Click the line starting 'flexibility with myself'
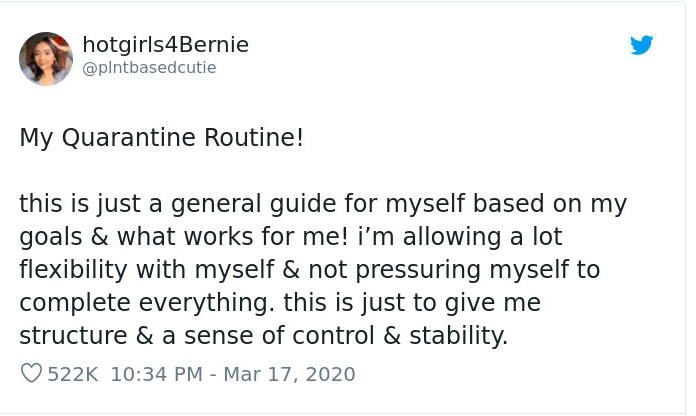This screenshot has width=696, height=416. point(310,270)
